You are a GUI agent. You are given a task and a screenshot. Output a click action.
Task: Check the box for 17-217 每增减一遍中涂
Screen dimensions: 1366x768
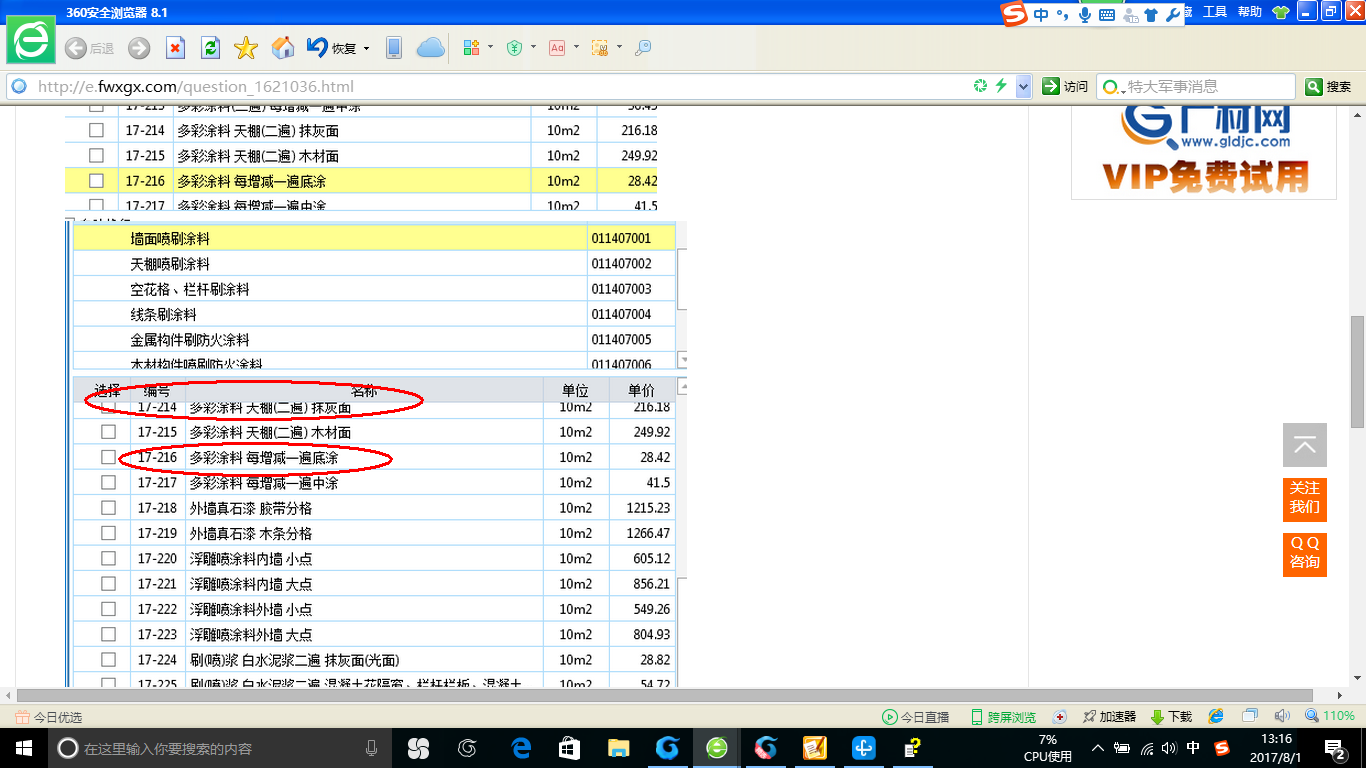pos(108,483)
